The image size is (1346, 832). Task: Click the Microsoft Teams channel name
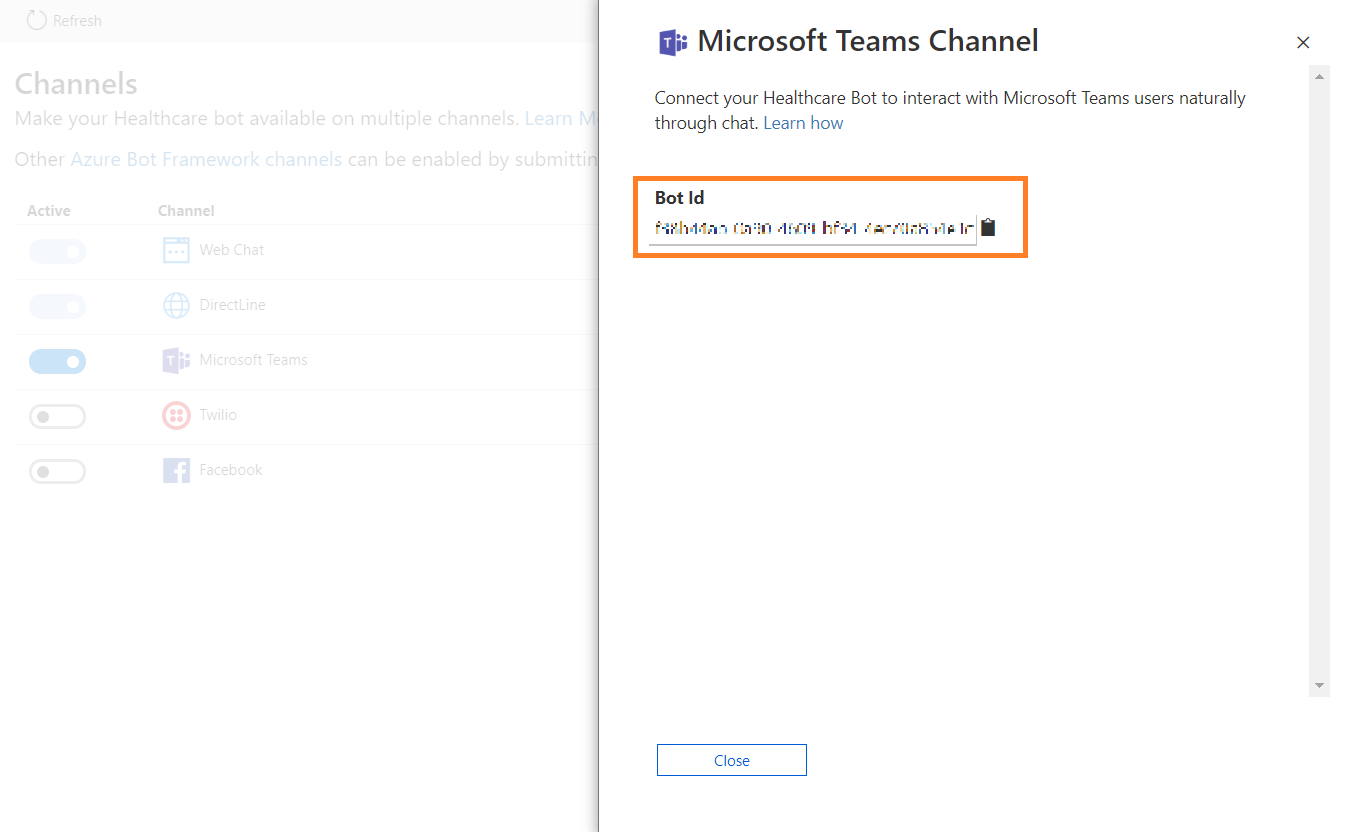(x=253, y=360)
